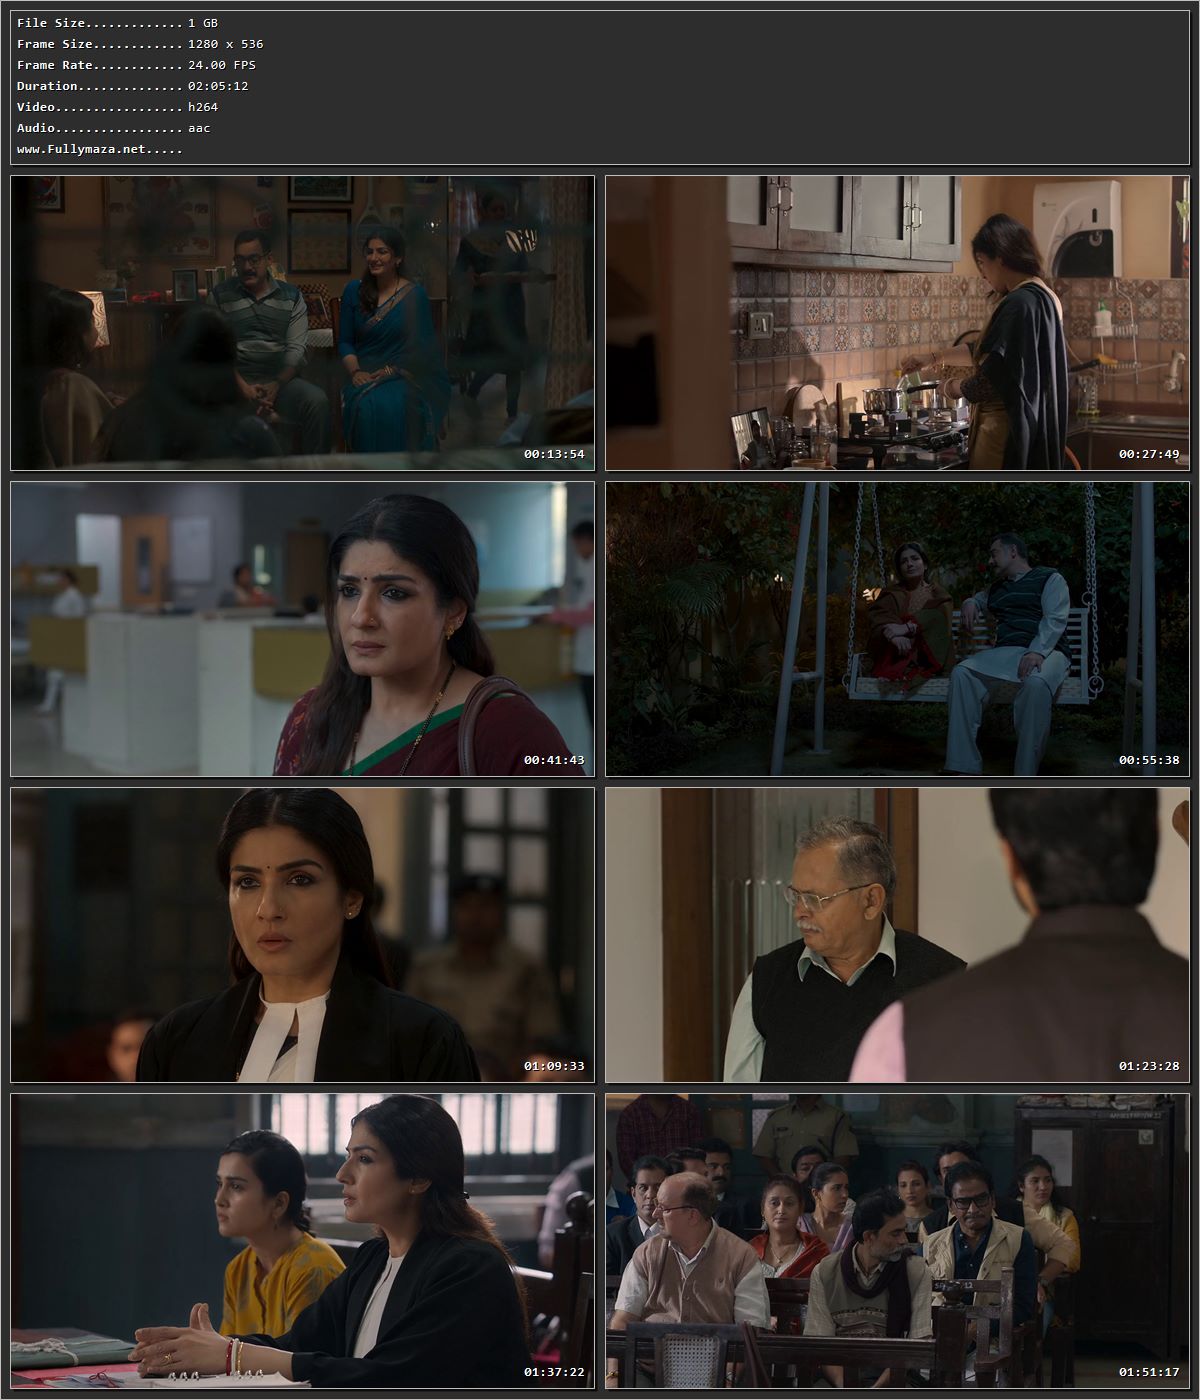Click the Audio codec value aac
Screen dimensions: 1200x1400
tap(199, 128)
